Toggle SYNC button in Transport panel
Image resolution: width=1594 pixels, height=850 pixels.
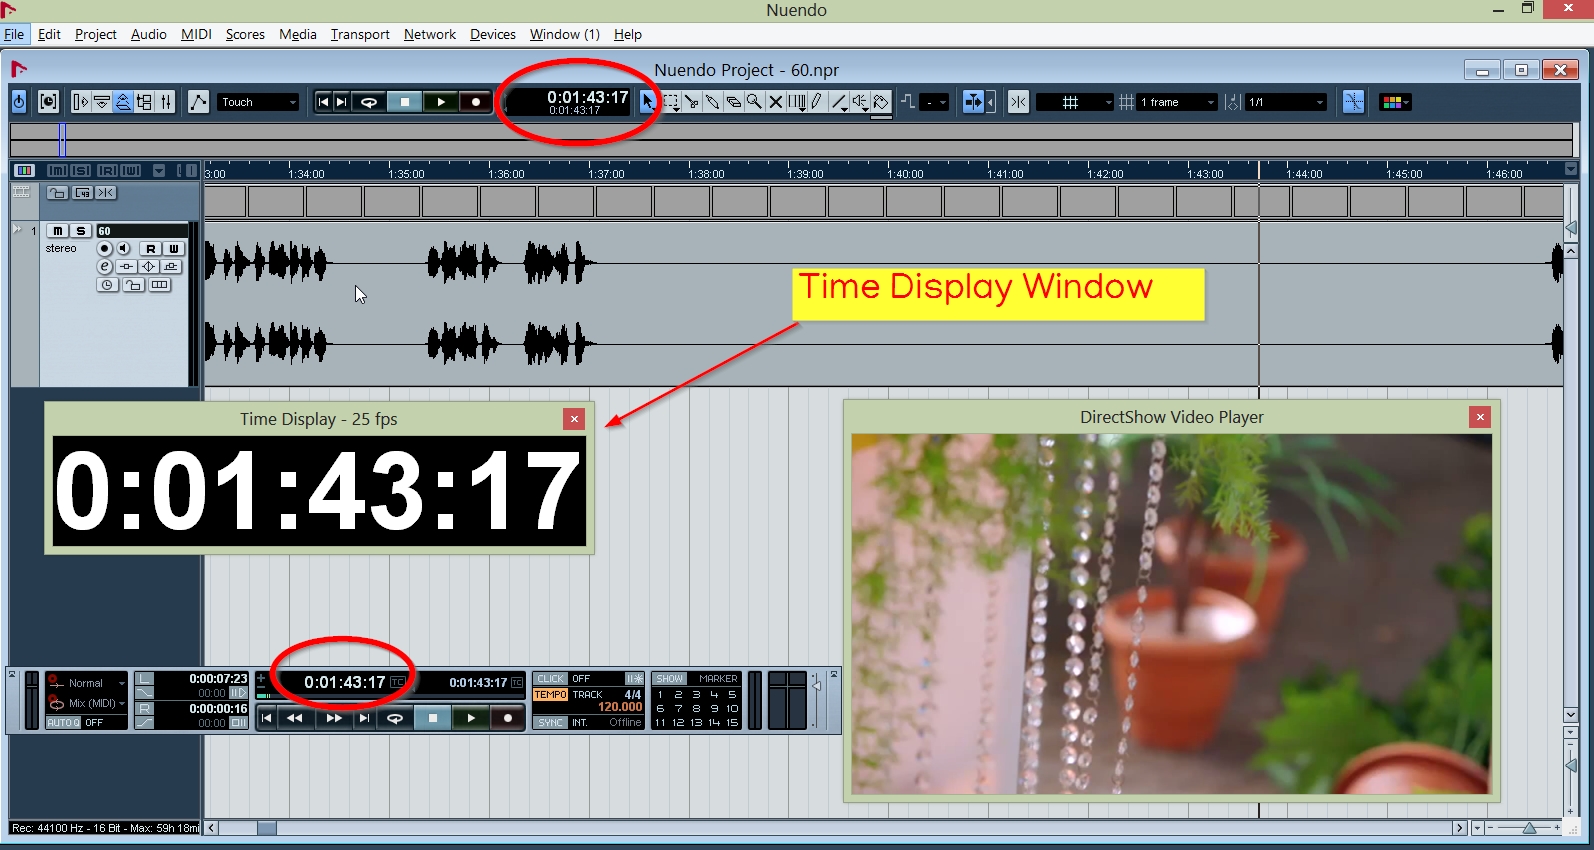[x=550, y=722]
